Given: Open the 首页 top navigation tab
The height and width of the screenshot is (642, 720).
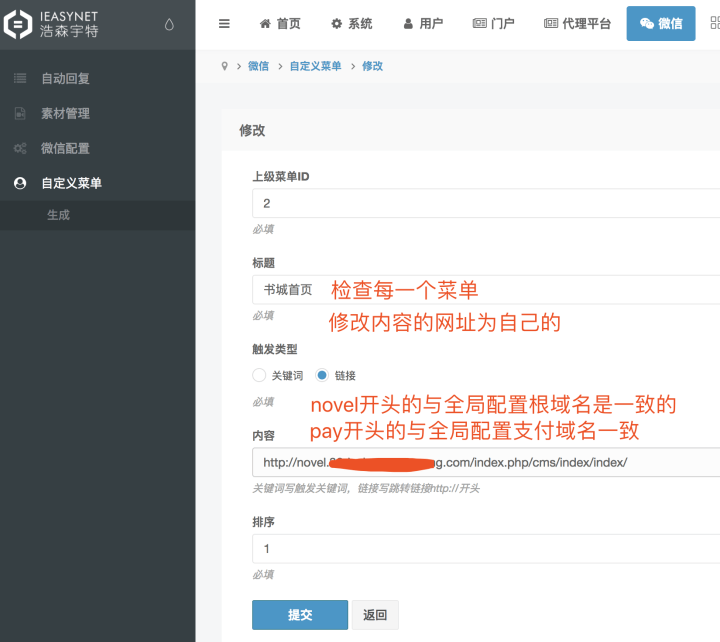Looking at the screenshot, I should (280, 23).
